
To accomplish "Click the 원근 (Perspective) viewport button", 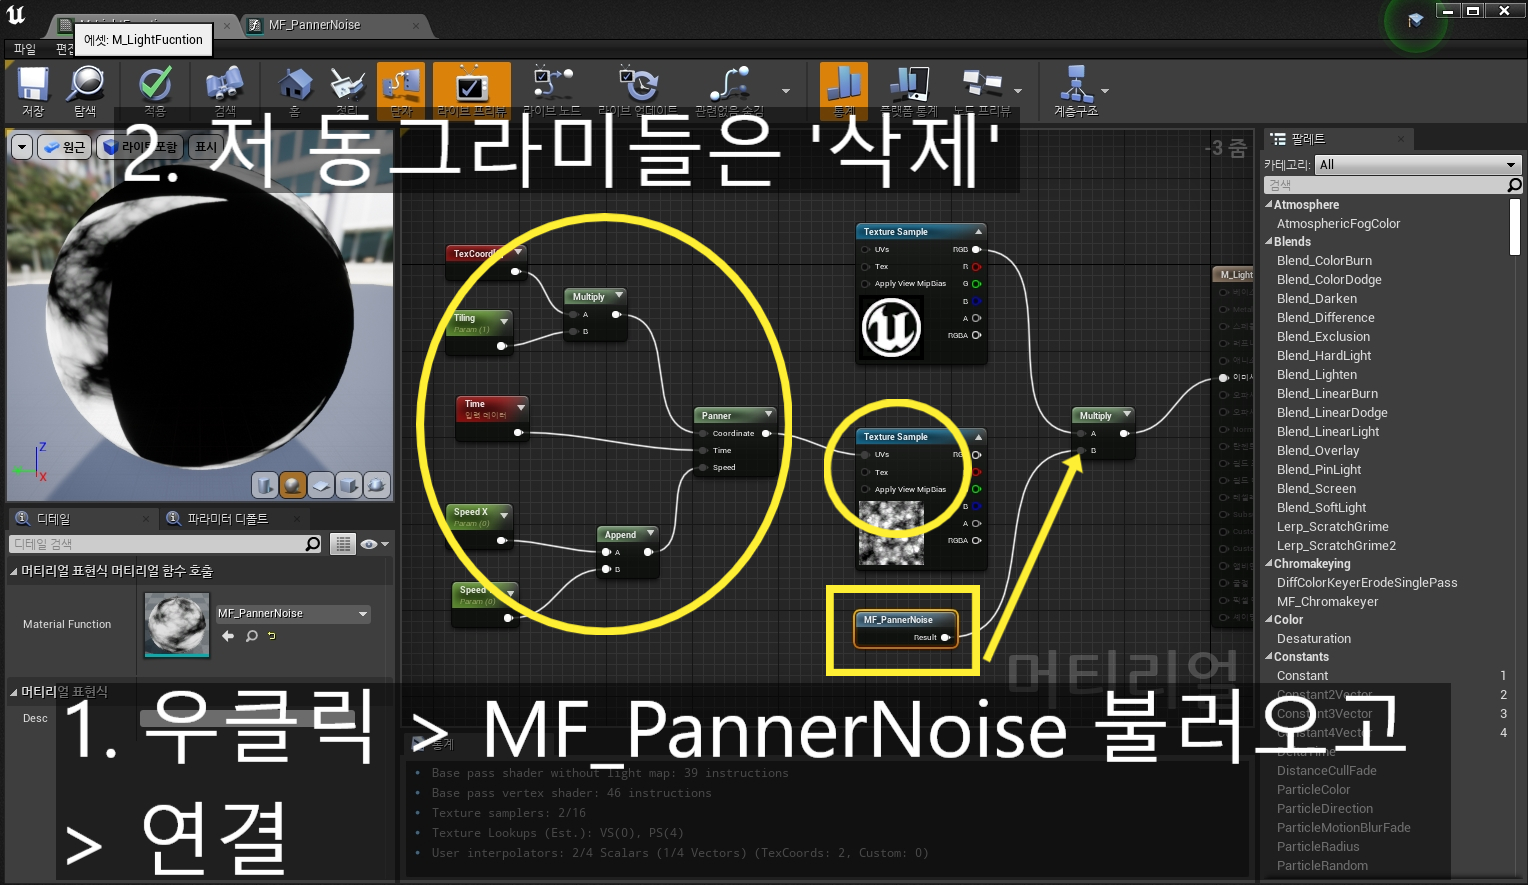I will coord(64,147).
